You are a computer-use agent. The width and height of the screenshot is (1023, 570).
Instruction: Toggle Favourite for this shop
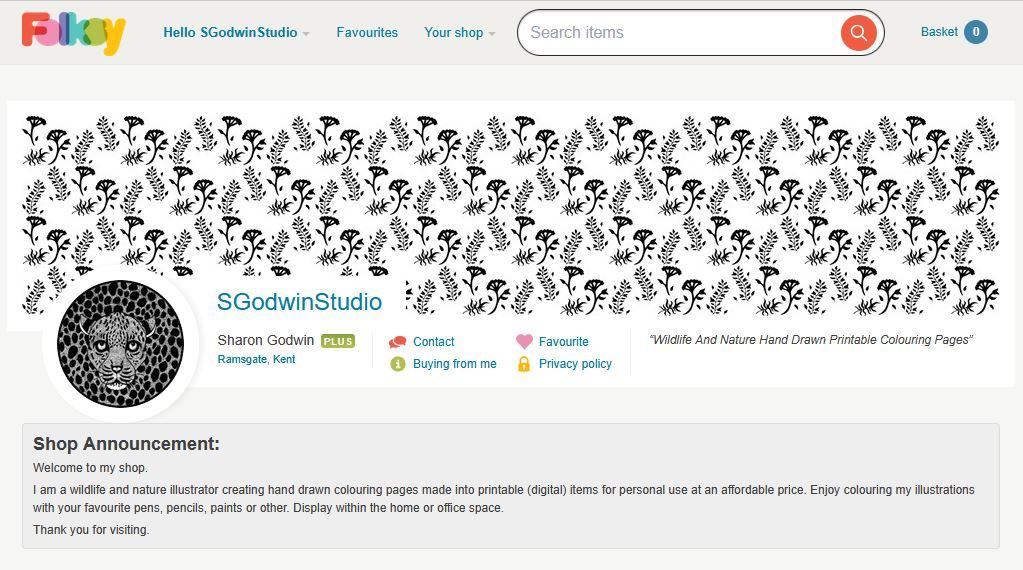click(563, 342)
